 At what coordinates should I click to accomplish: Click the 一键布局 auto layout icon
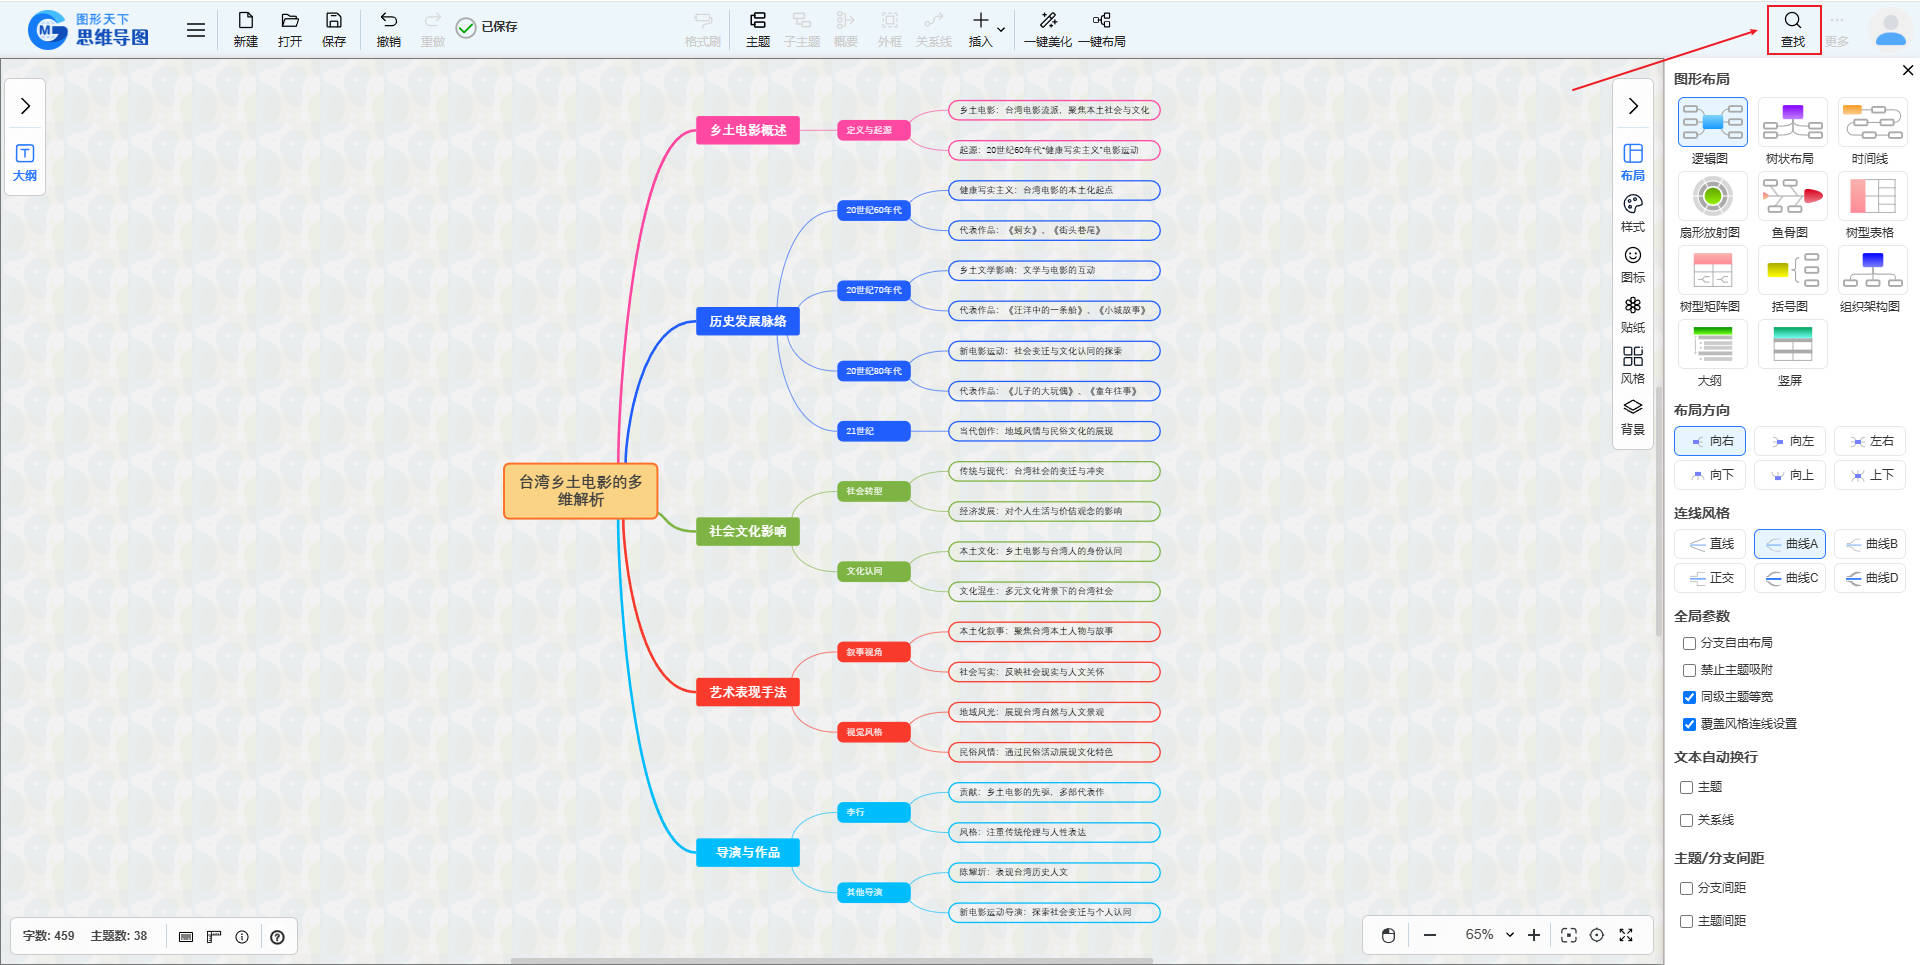point(1101,21)
